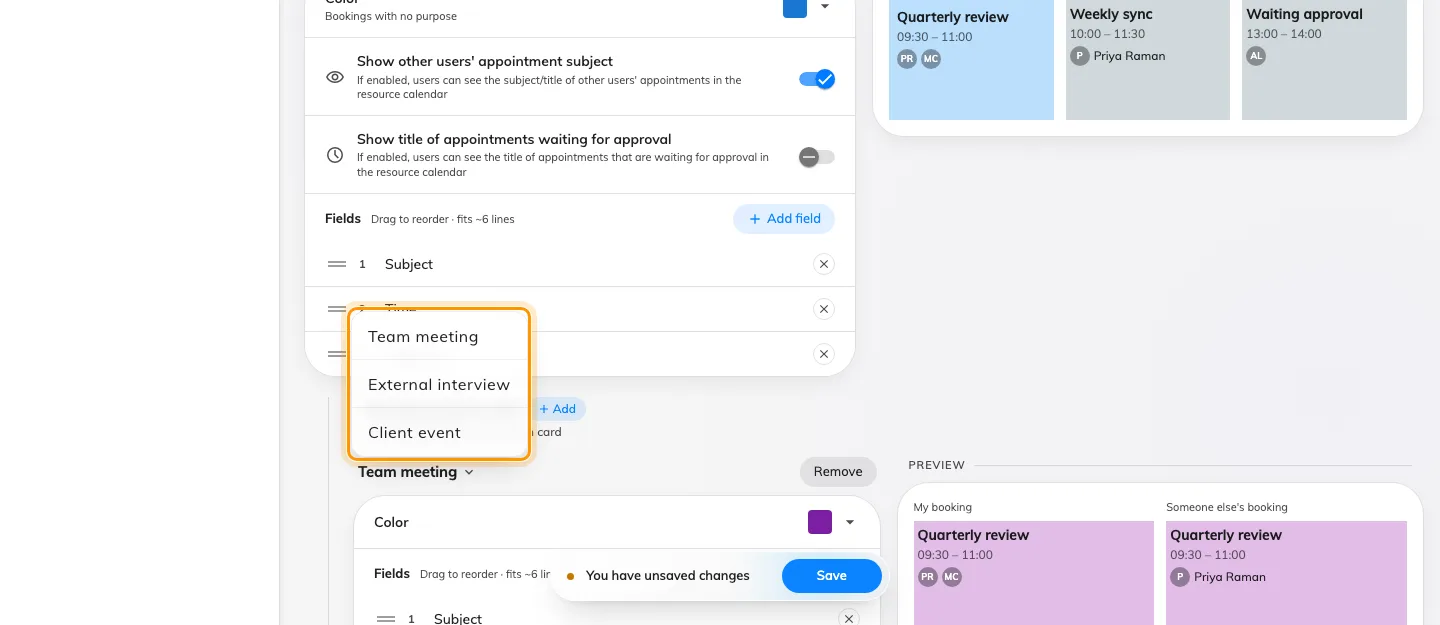Choose Client event from the menu
The width and height of the screenshot is (1440, 625).
point(439,432)
